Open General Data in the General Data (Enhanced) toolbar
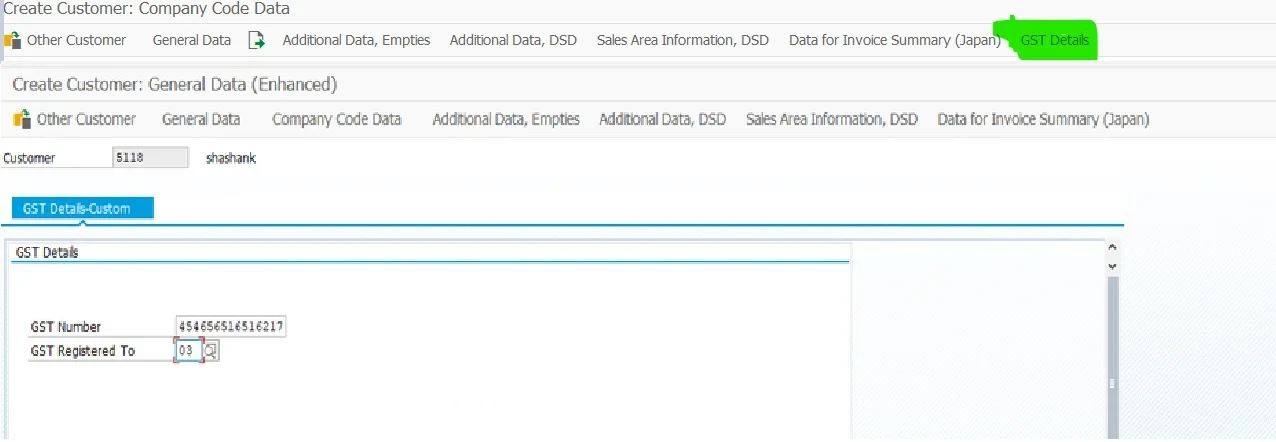The height and width of the screenshot is (442, 1276). tap(201, 119)
